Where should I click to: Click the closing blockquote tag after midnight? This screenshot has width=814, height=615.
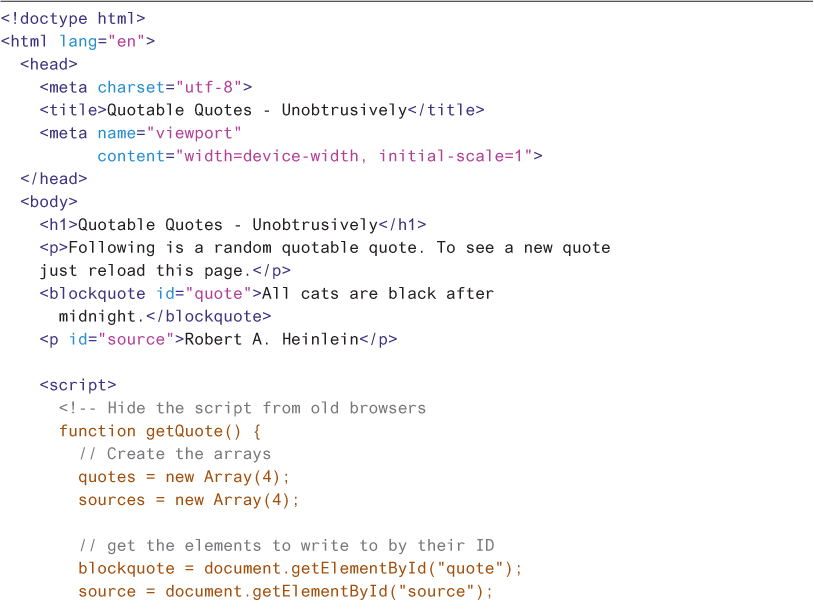pyautogui.click(x=208, y=316)
